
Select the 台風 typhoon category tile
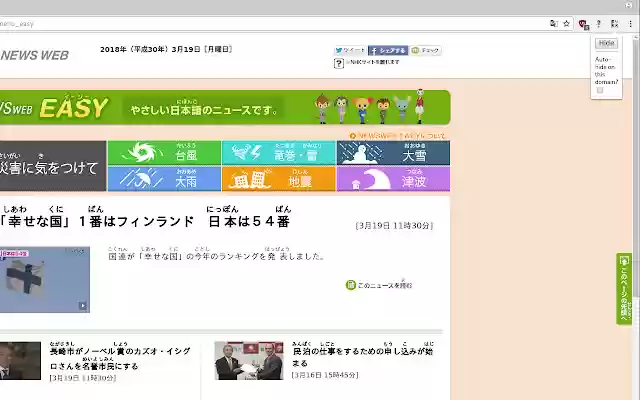click(164, 153)
